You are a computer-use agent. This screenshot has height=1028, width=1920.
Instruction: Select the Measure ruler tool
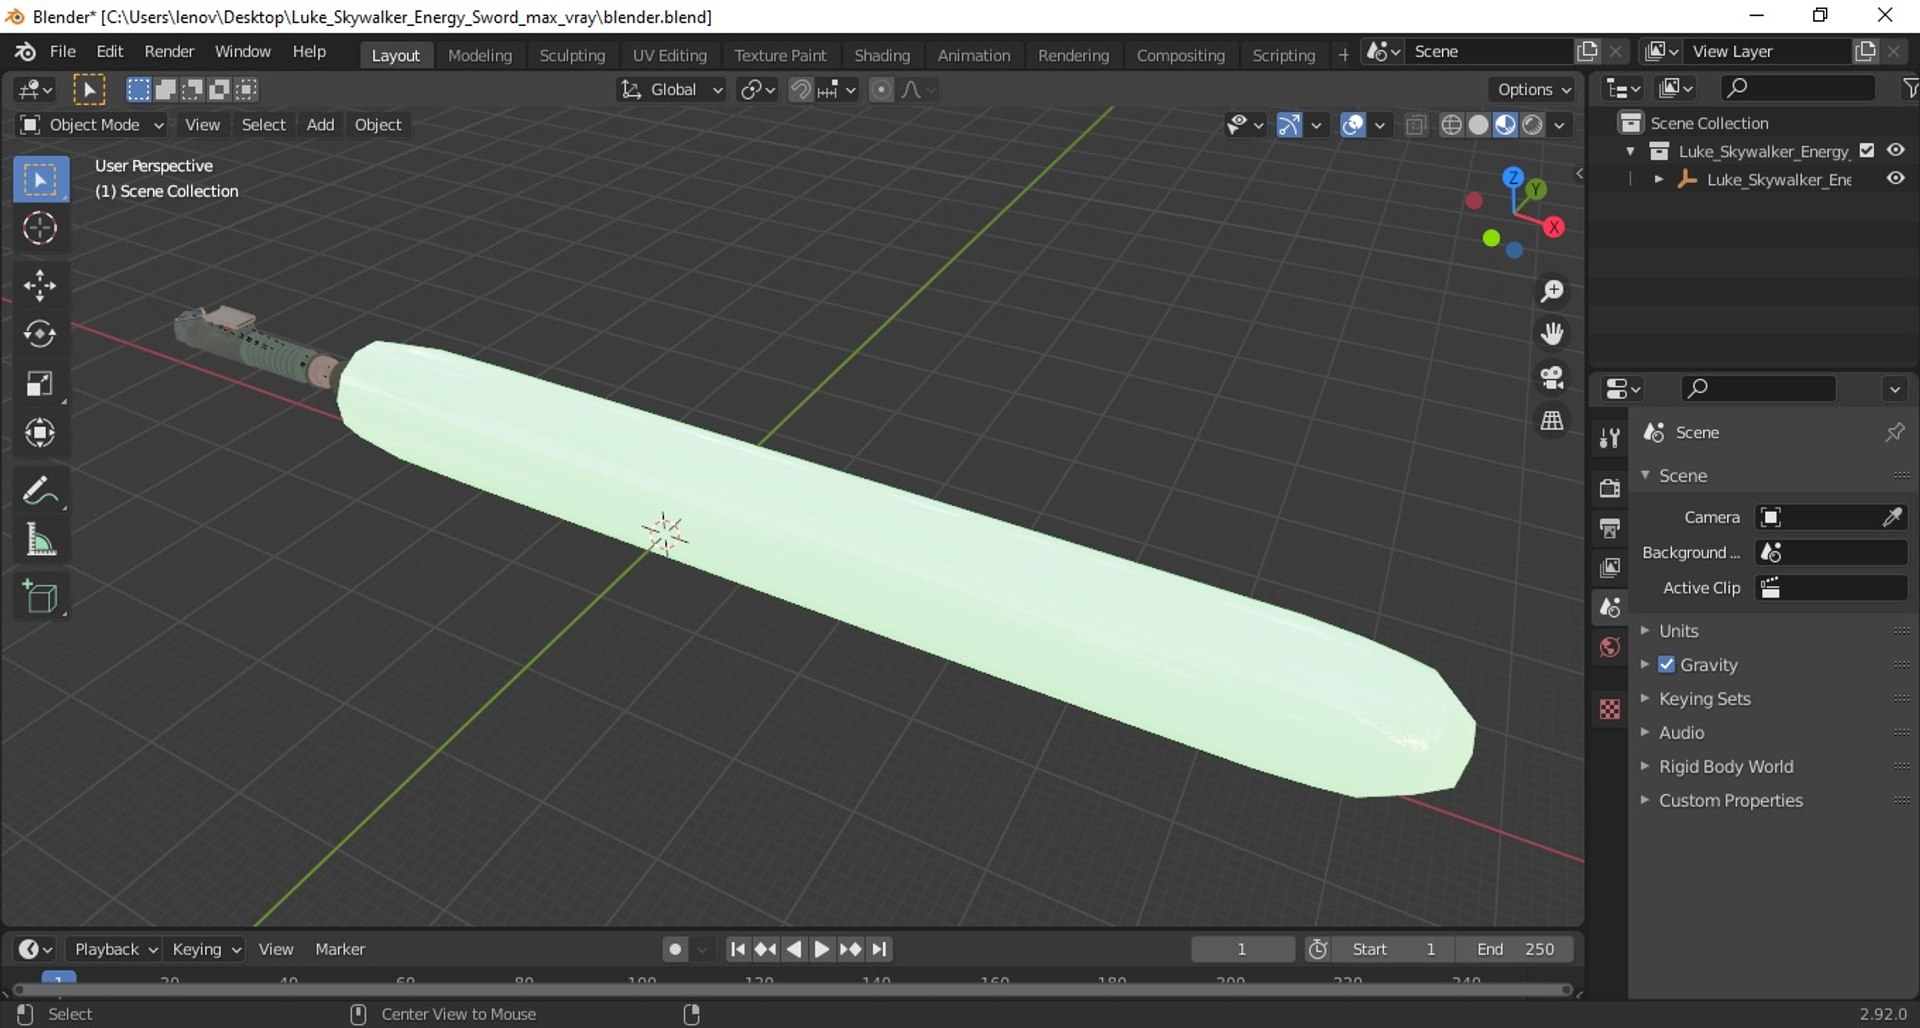40,541
